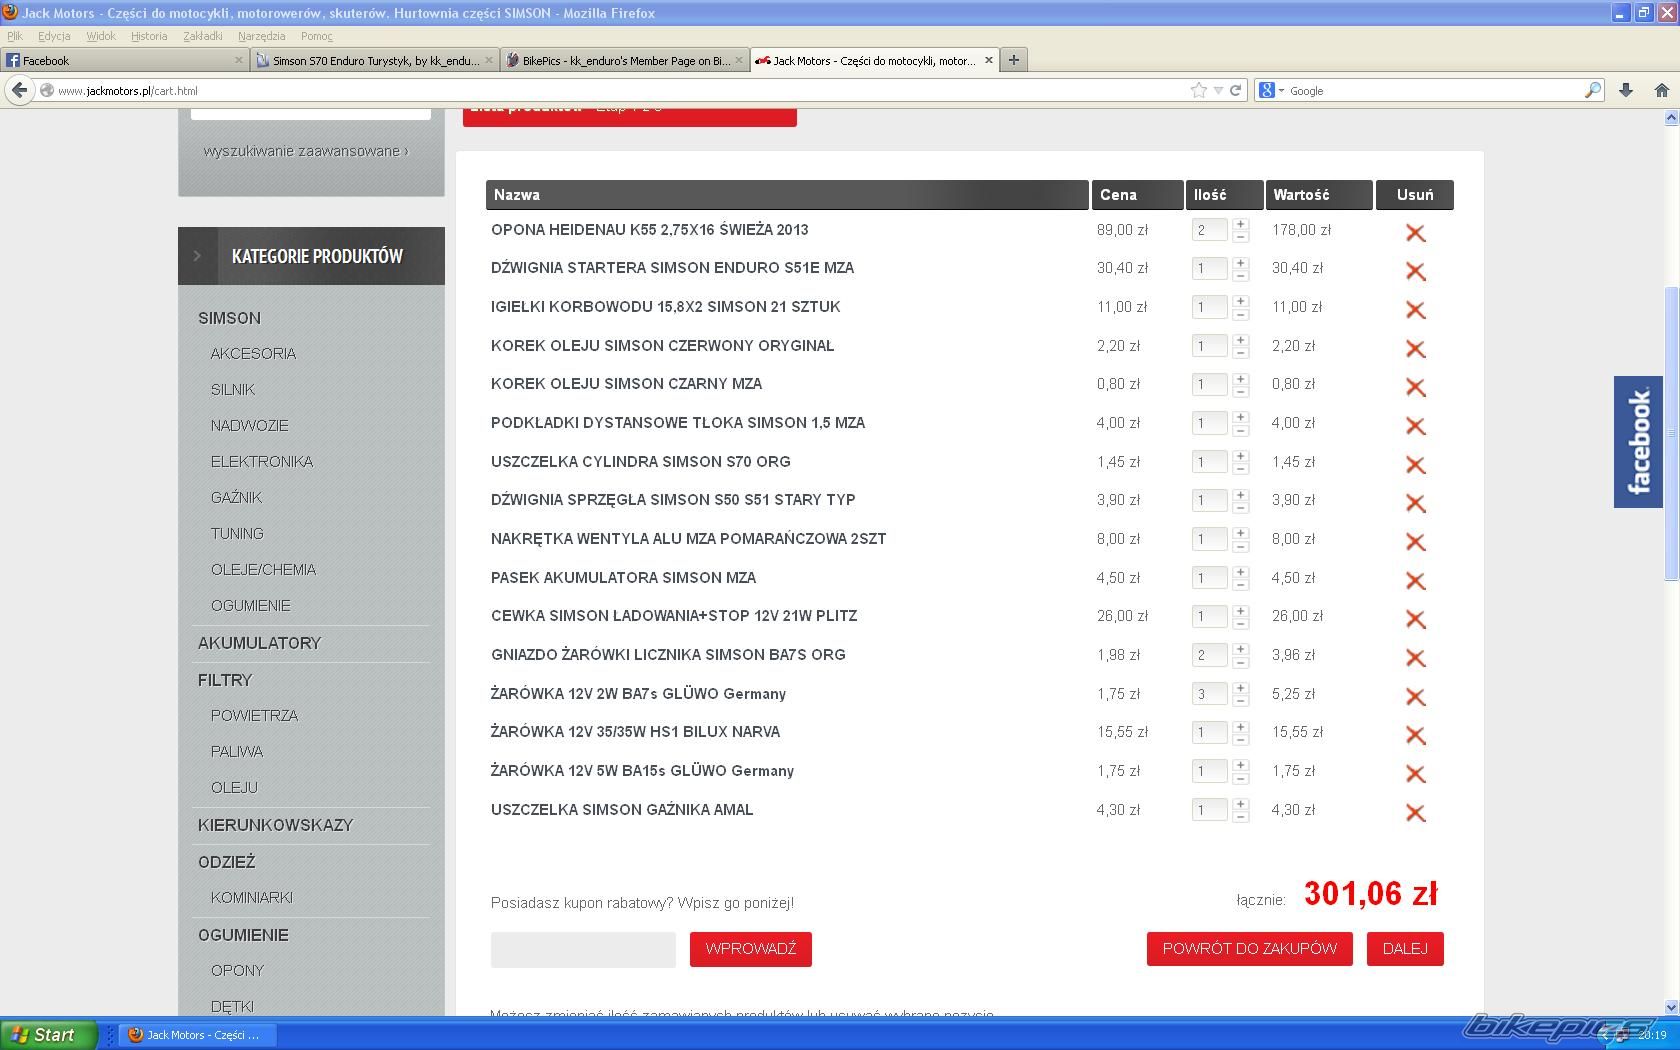Decrease quantity of ŻARÓWKA 12V 2W BA7s

1240,701
